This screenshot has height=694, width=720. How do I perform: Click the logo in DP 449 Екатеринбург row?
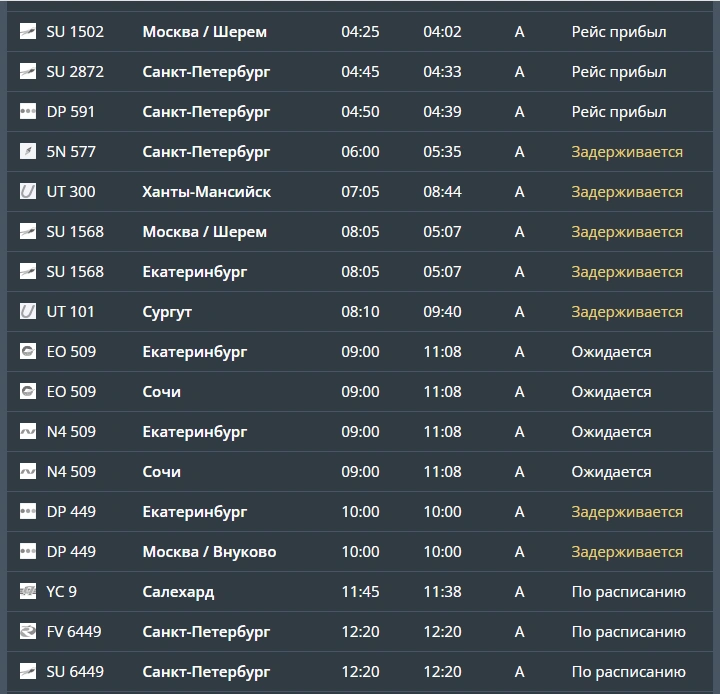point(28,511)
